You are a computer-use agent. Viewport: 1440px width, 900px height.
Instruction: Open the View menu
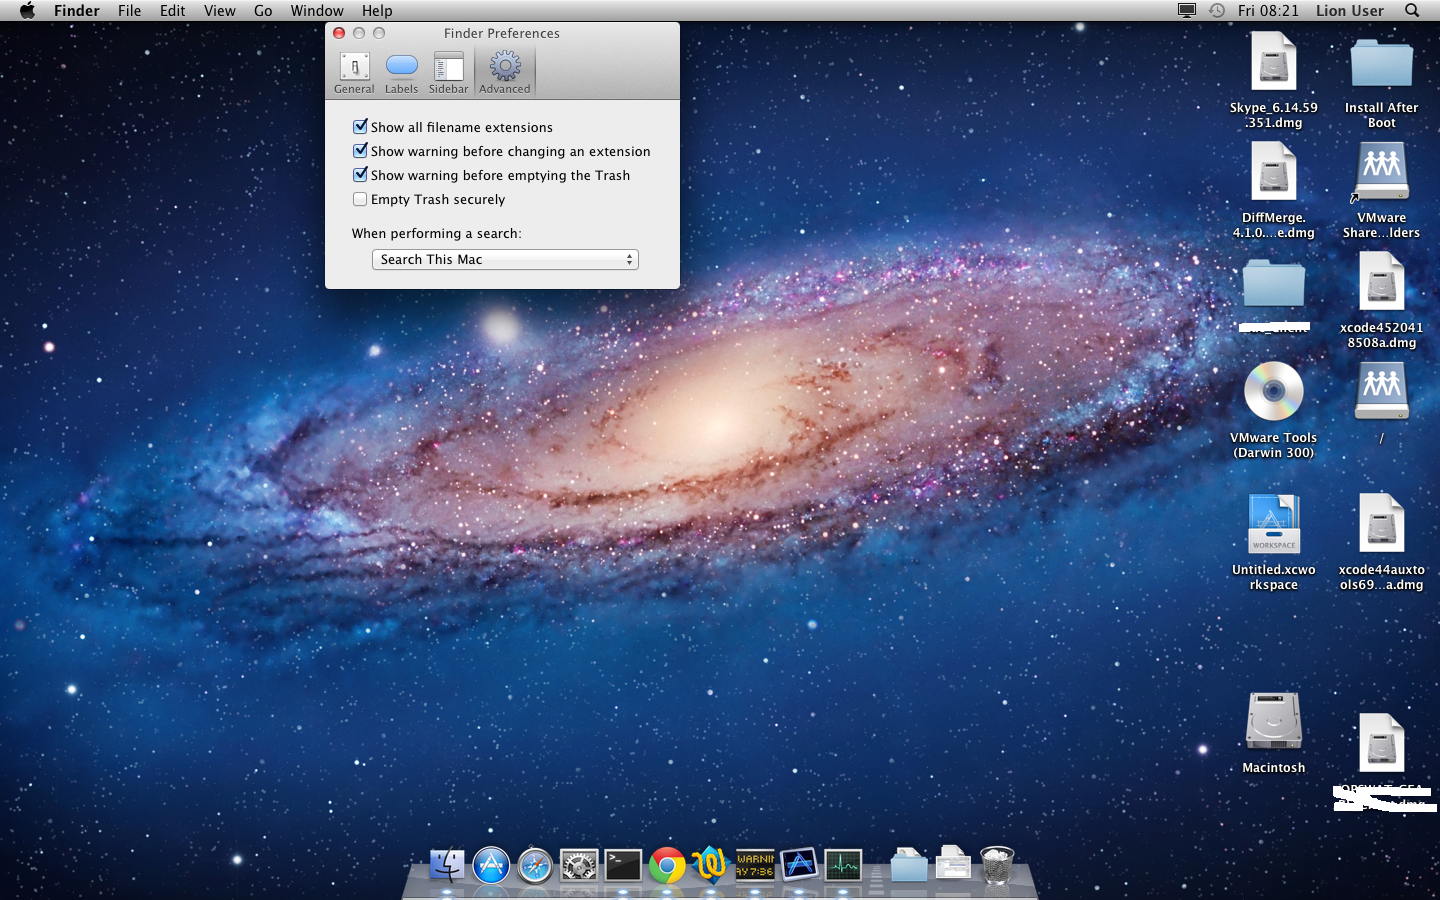tap(219, 10)
